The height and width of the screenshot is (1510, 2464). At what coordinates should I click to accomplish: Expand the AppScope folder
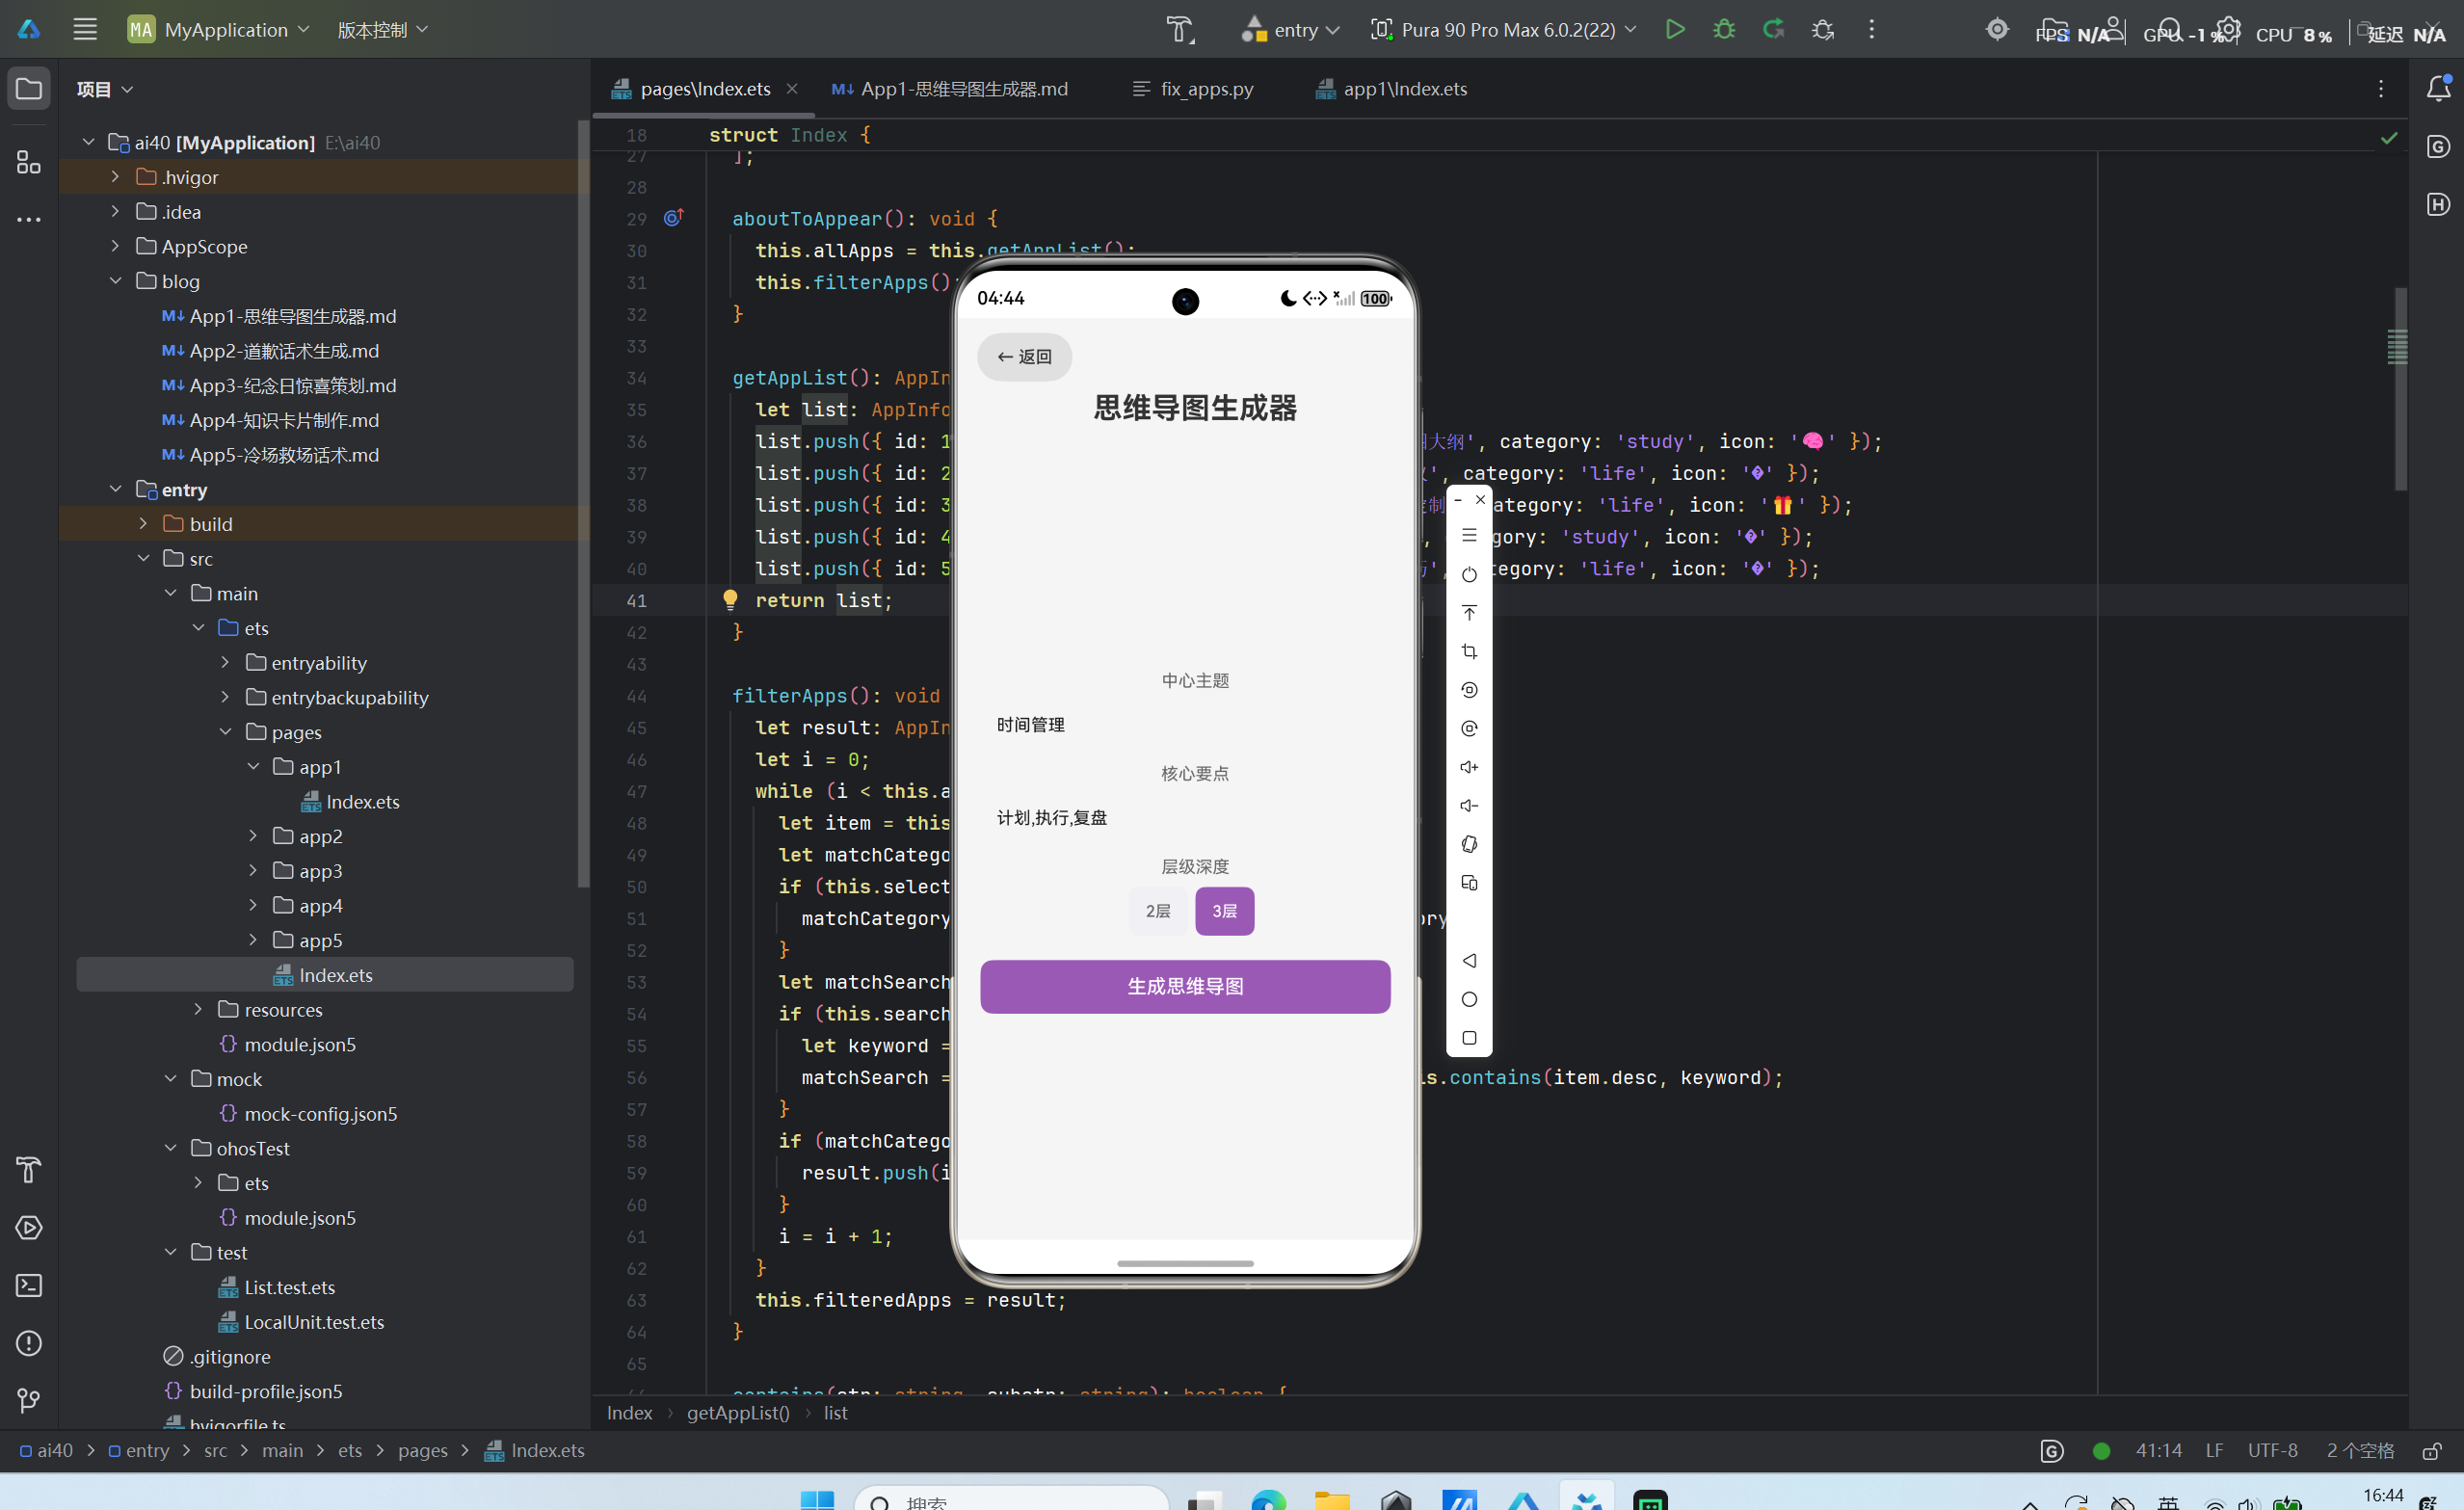coord(115,246)
